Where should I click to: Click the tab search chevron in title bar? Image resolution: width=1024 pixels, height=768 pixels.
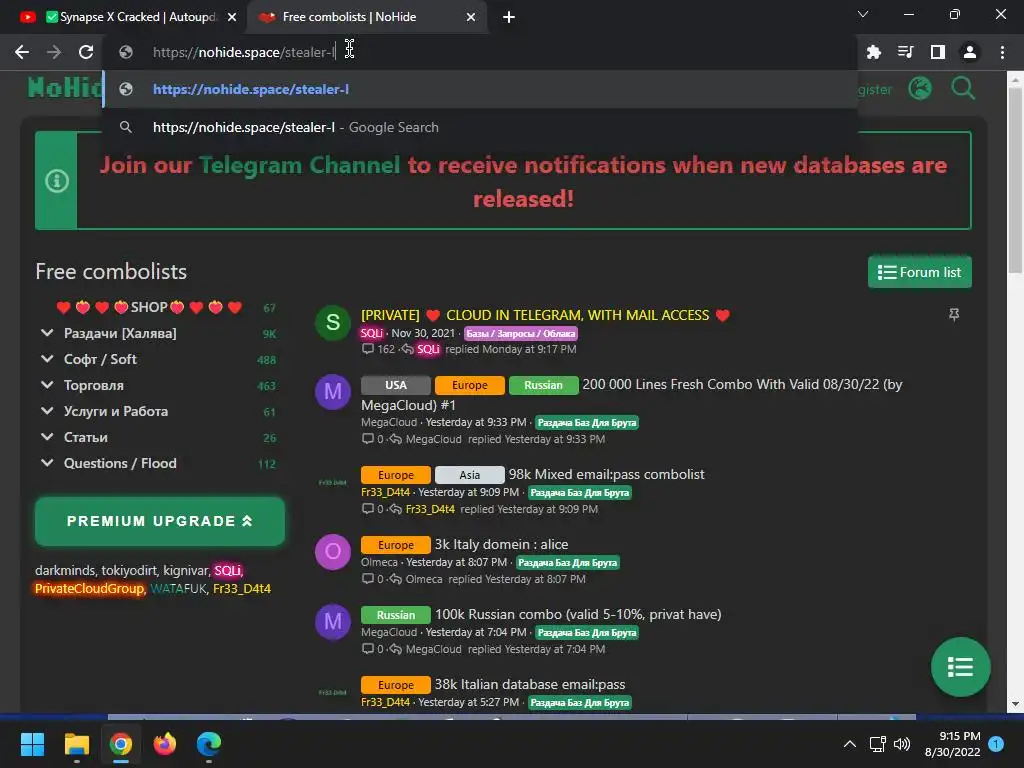[x=863, y=14]
